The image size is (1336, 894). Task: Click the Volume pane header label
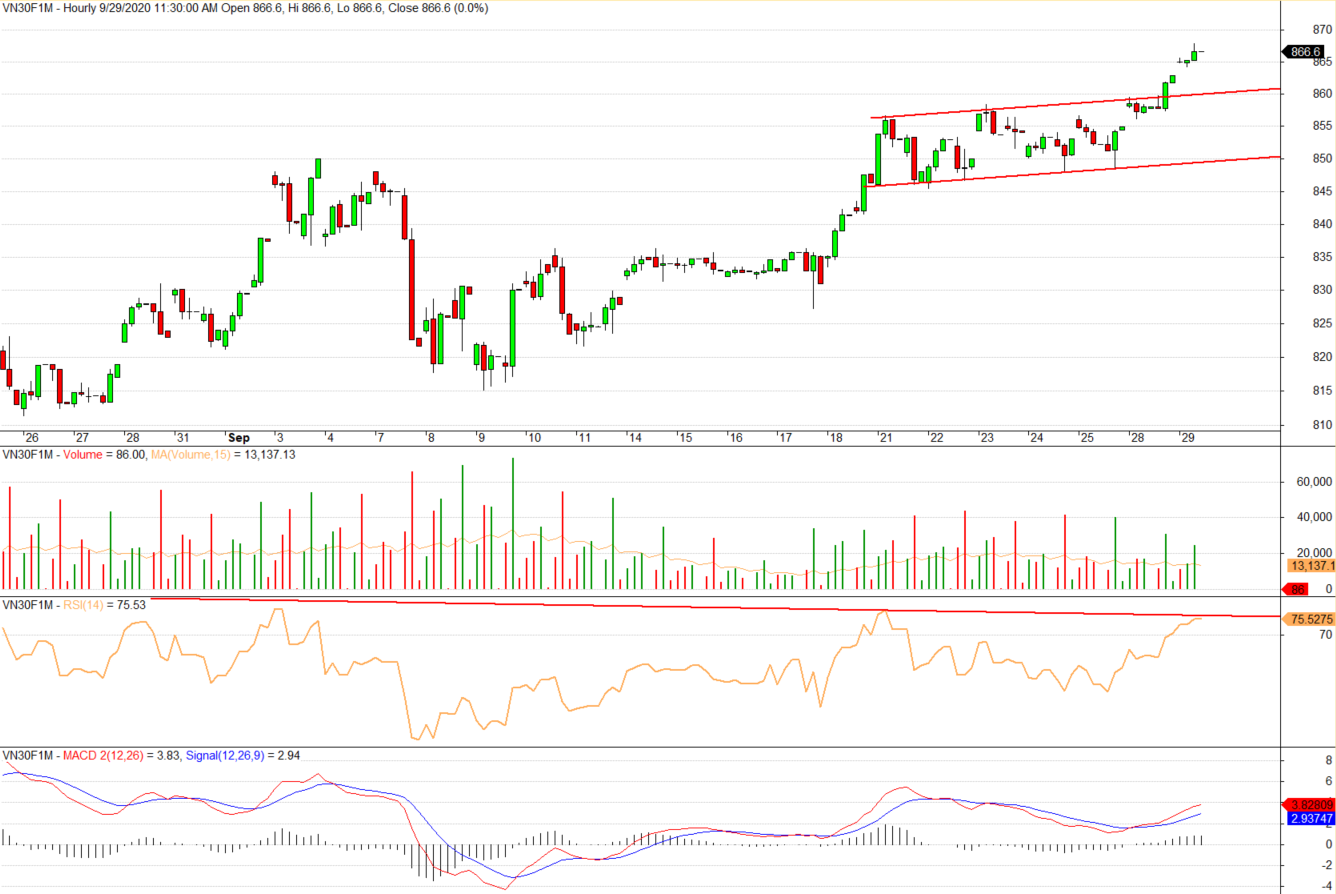click(74, 454)
